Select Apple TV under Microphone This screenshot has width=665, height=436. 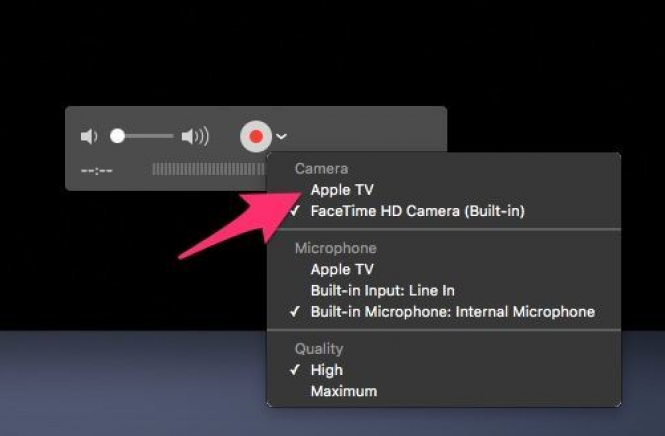click(342, 269)
